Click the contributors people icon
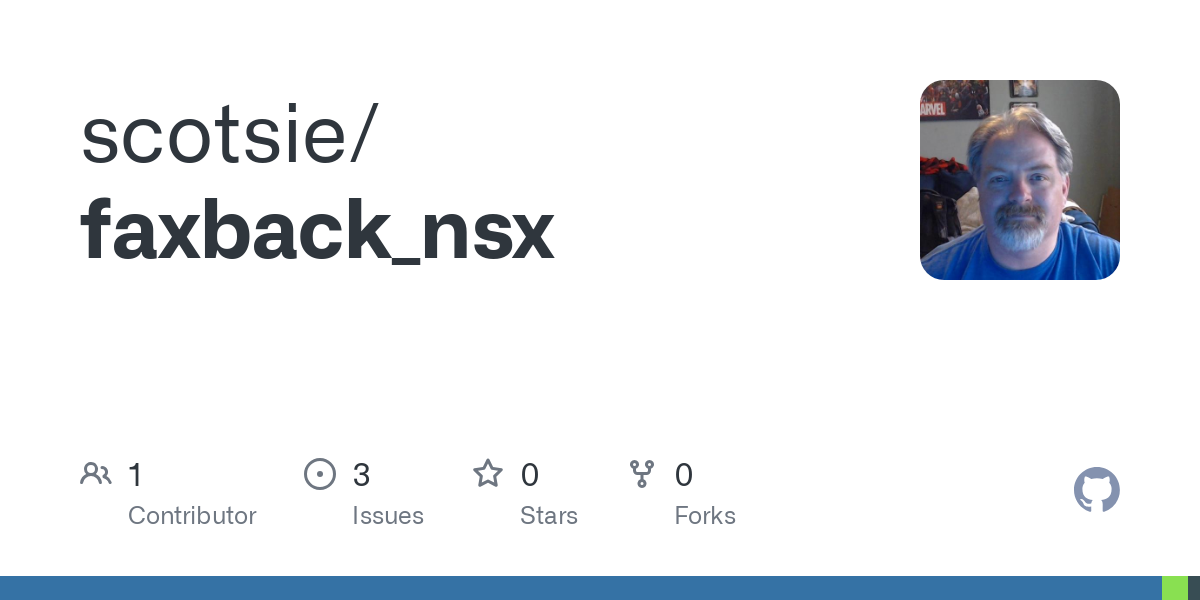Screen dimensions: 1200x600 pos(96,474)
